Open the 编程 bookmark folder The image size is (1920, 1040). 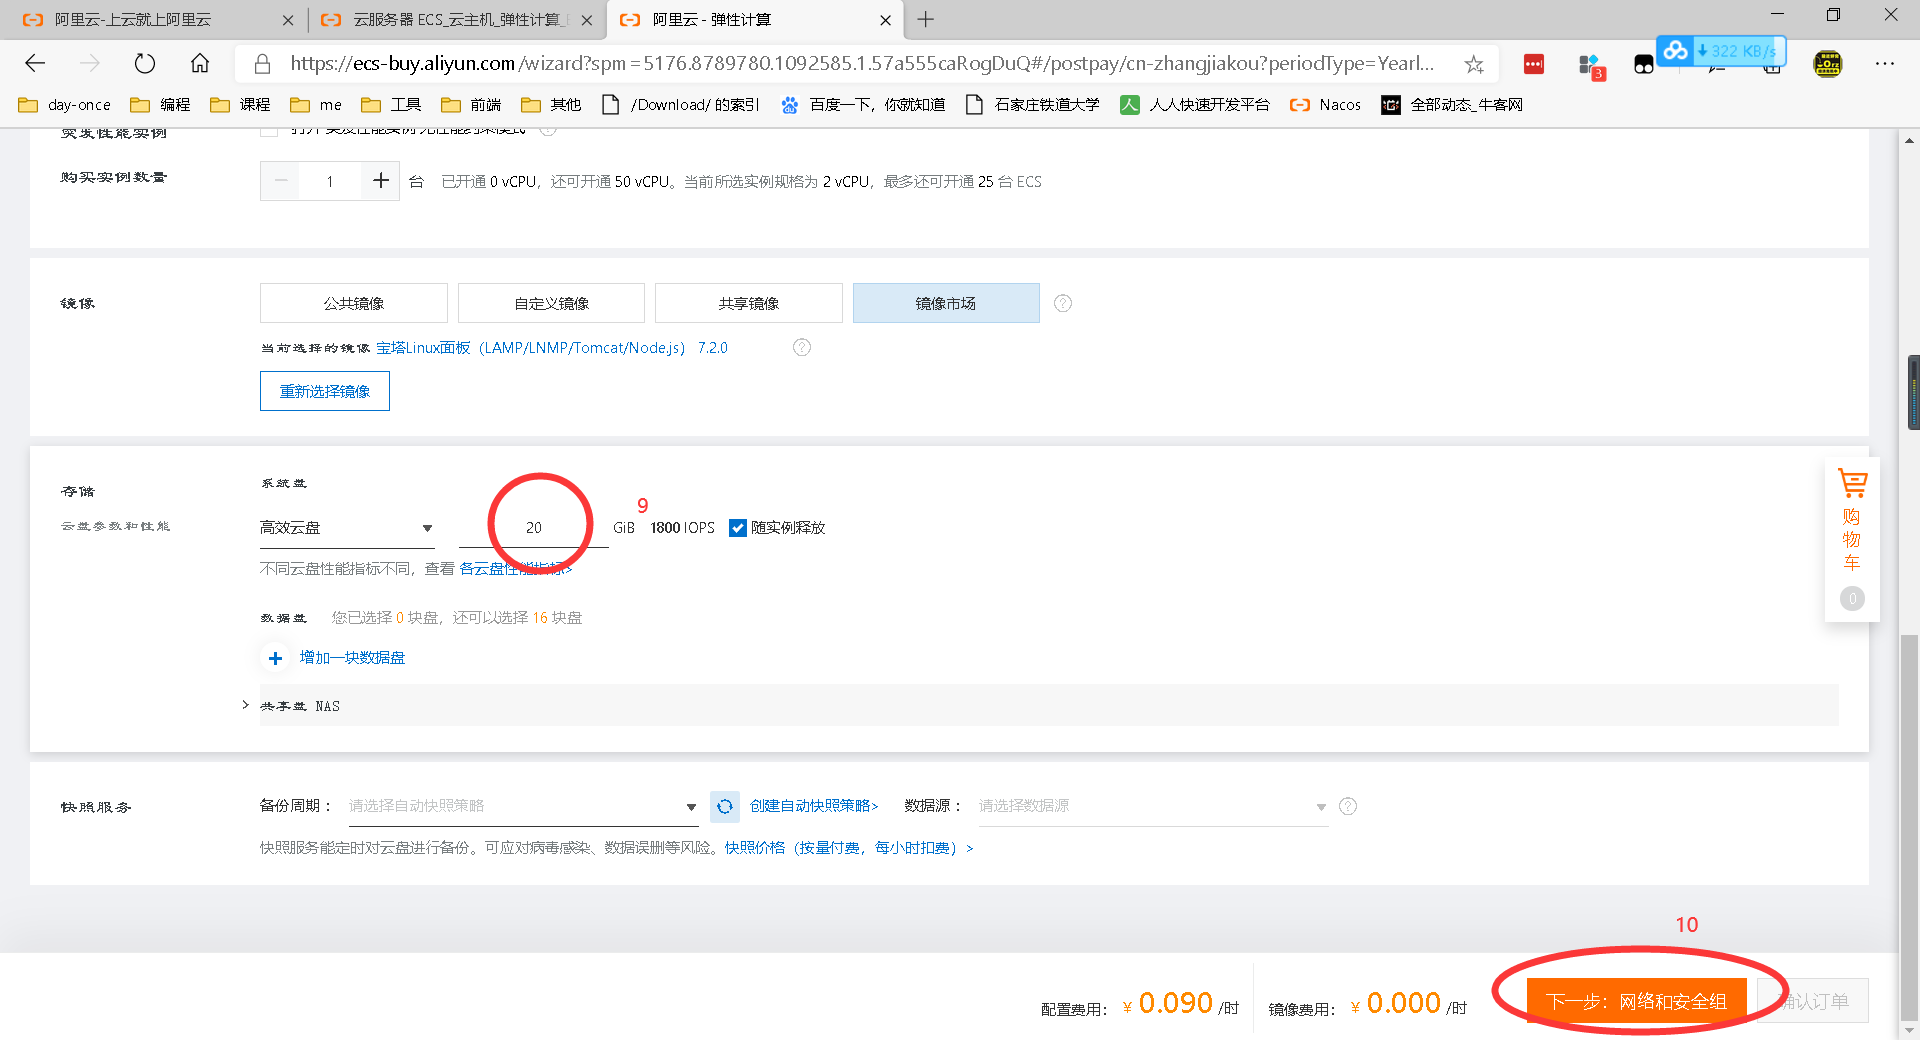[x=161, y=105]
